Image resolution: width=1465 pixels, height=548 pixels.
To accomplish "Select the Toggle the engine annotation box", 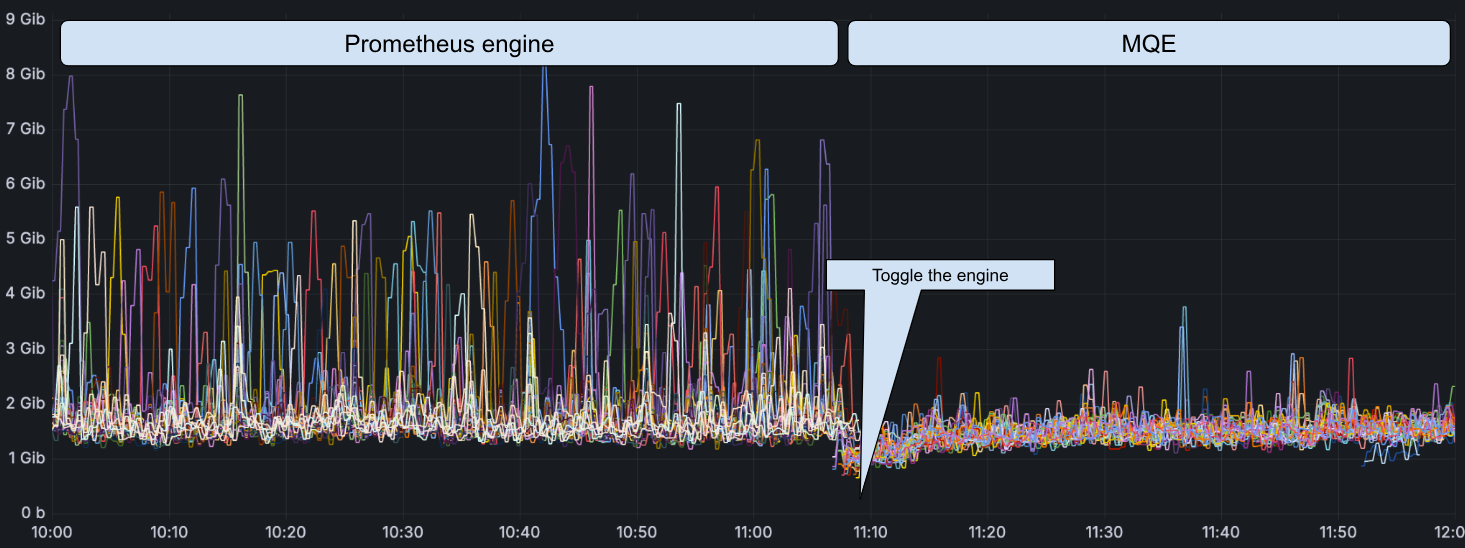I will [940, 276].
